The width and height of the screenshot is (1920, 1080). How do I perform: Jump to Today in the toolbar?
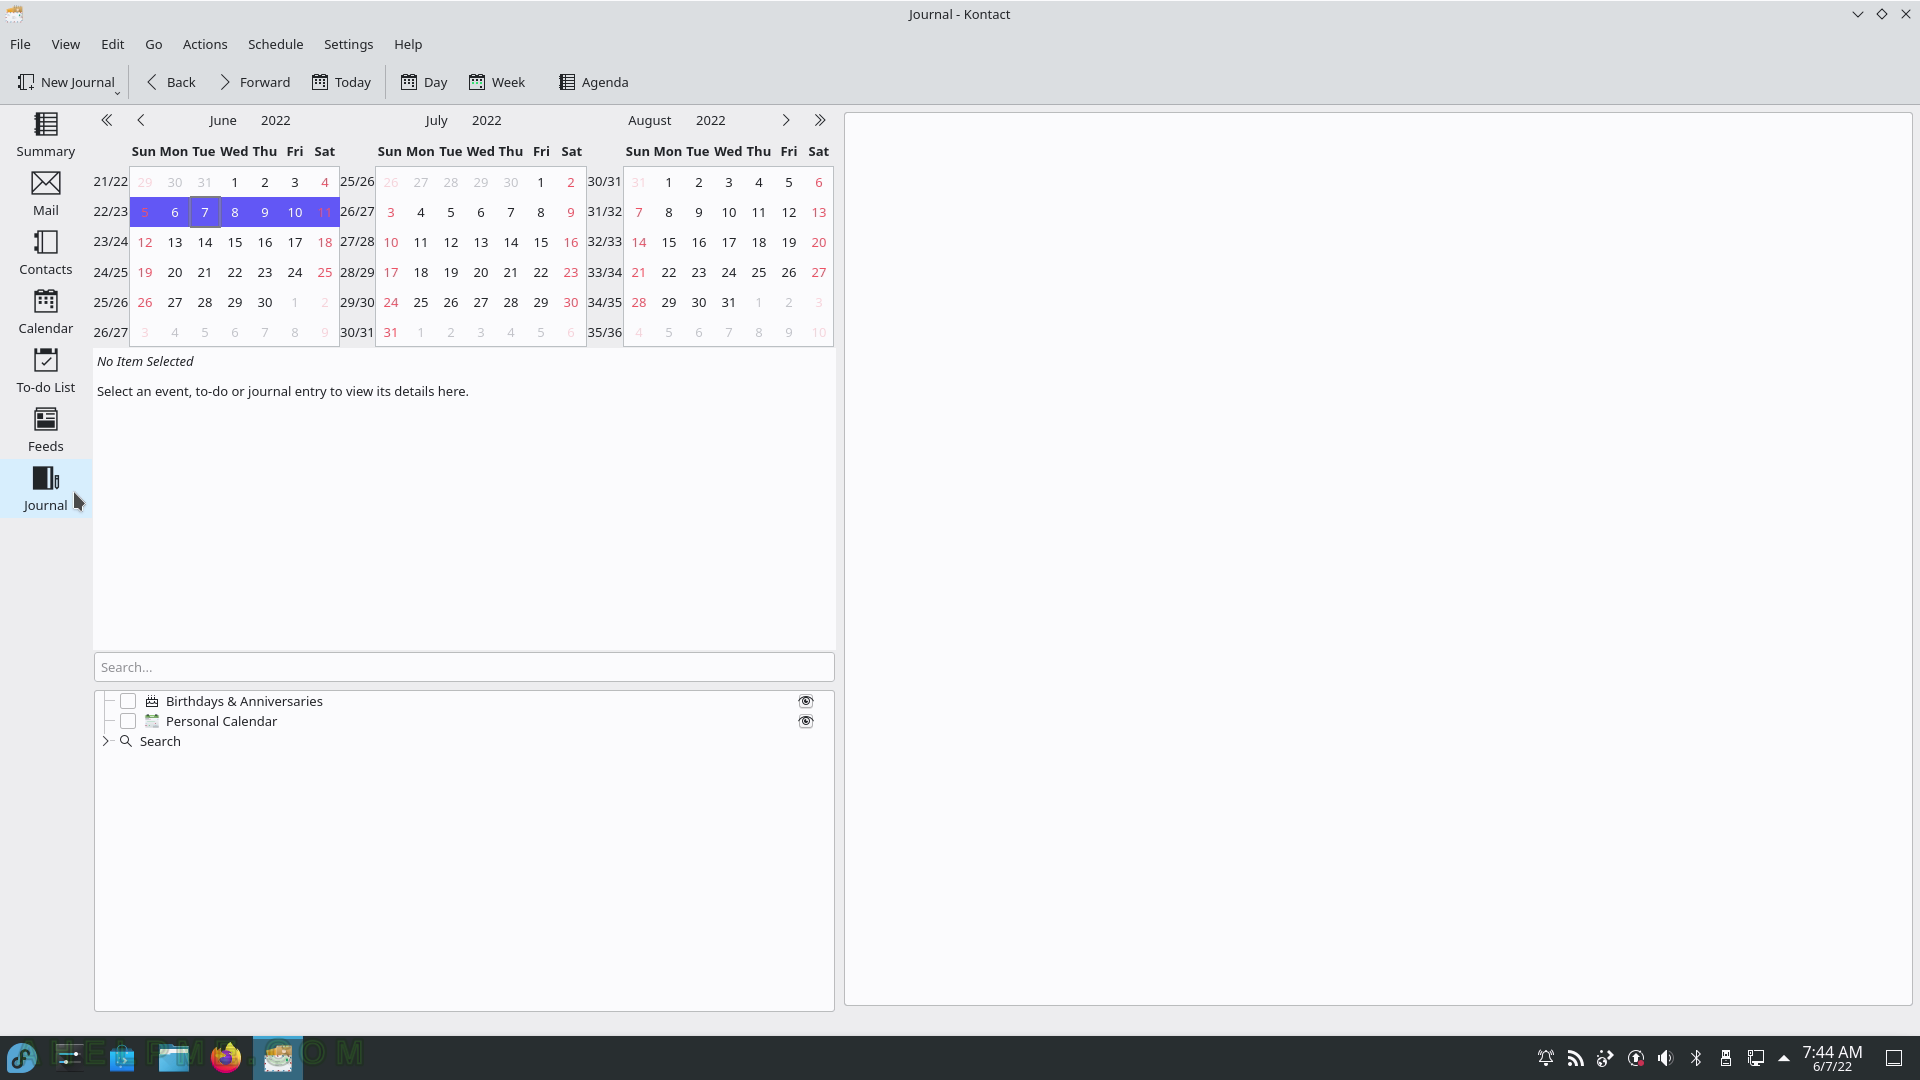[x=341, y=82]
